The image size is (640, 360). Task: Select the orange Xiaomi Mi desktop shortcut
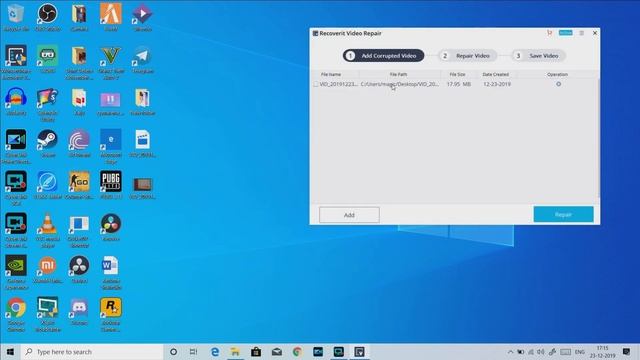pyautogui.click(x=48, y=269)
